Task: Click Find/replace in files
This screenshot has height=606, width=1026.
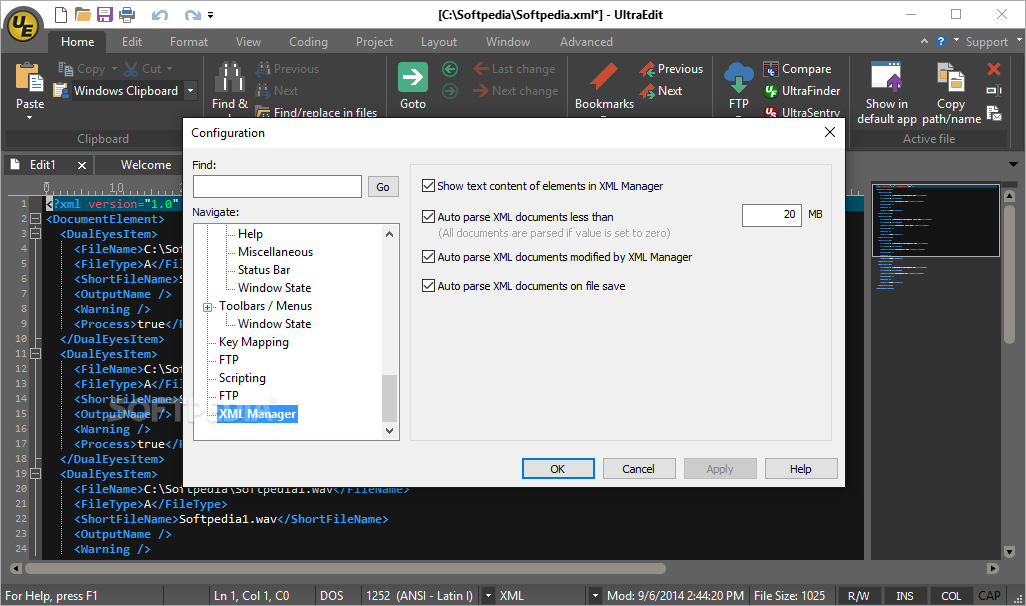Action: (316, 113)
